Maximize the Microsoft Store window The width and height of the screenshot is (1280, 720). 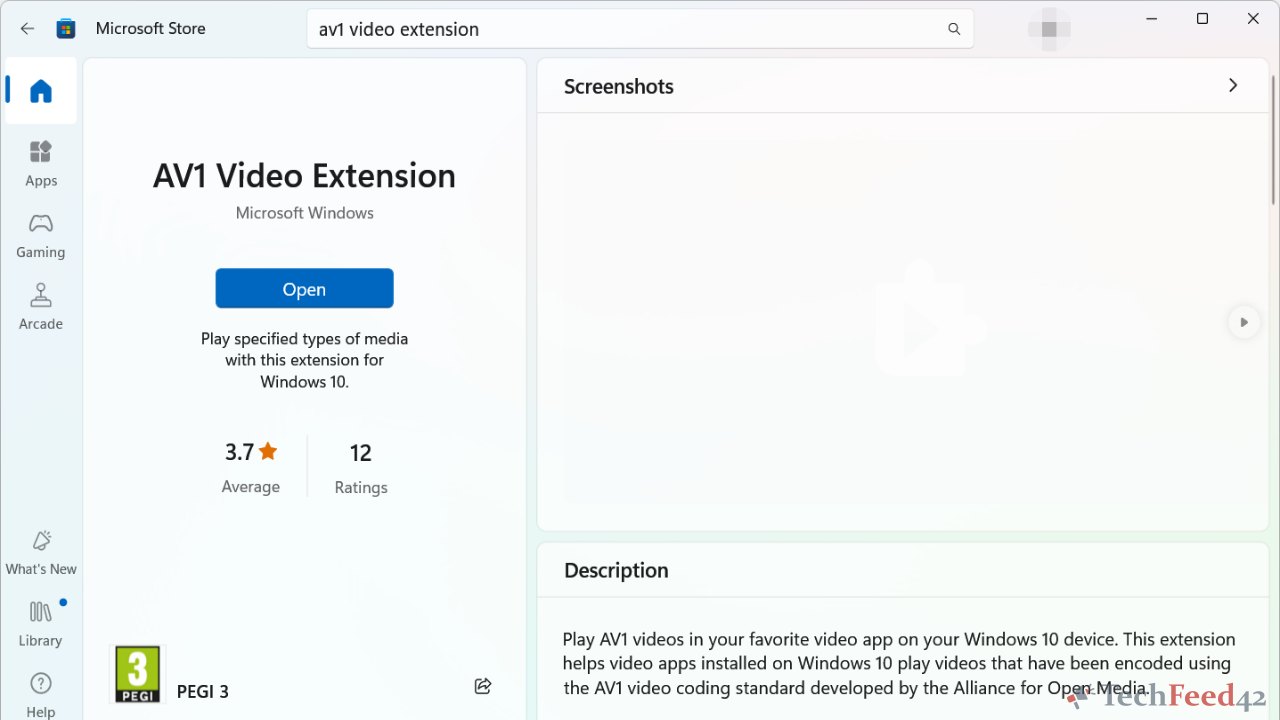pos(1202,19)
